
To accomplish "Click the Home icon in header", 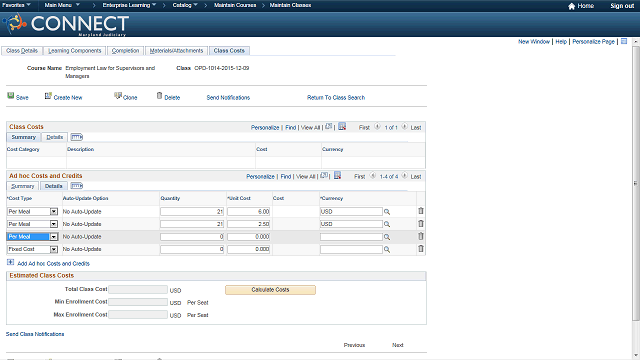I will tap(571, 6).
